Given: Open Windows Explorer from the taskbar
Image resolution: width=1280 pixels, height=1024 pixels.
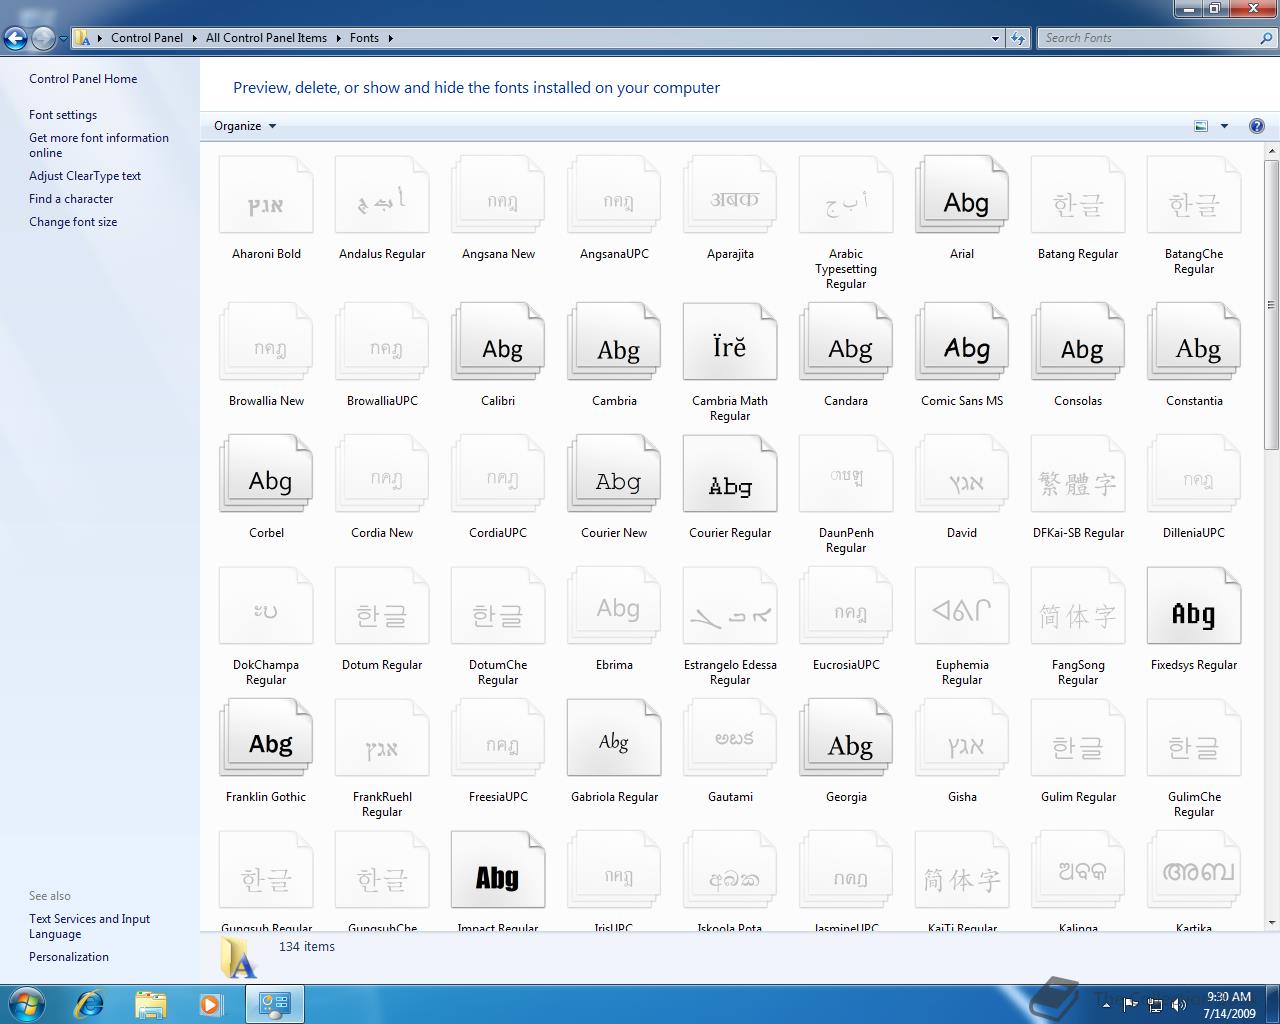Looking at the screenshot, I should tap(150, 1004).
